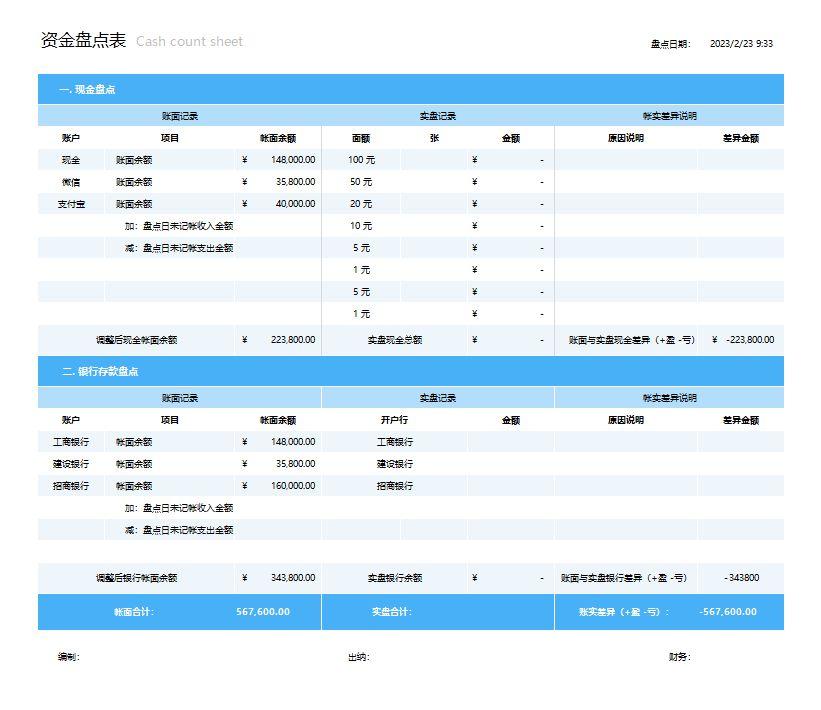Click the 40,000.00 支付宝 balance cell
Viewport: 821px width, 710px height.
(295, 204)
